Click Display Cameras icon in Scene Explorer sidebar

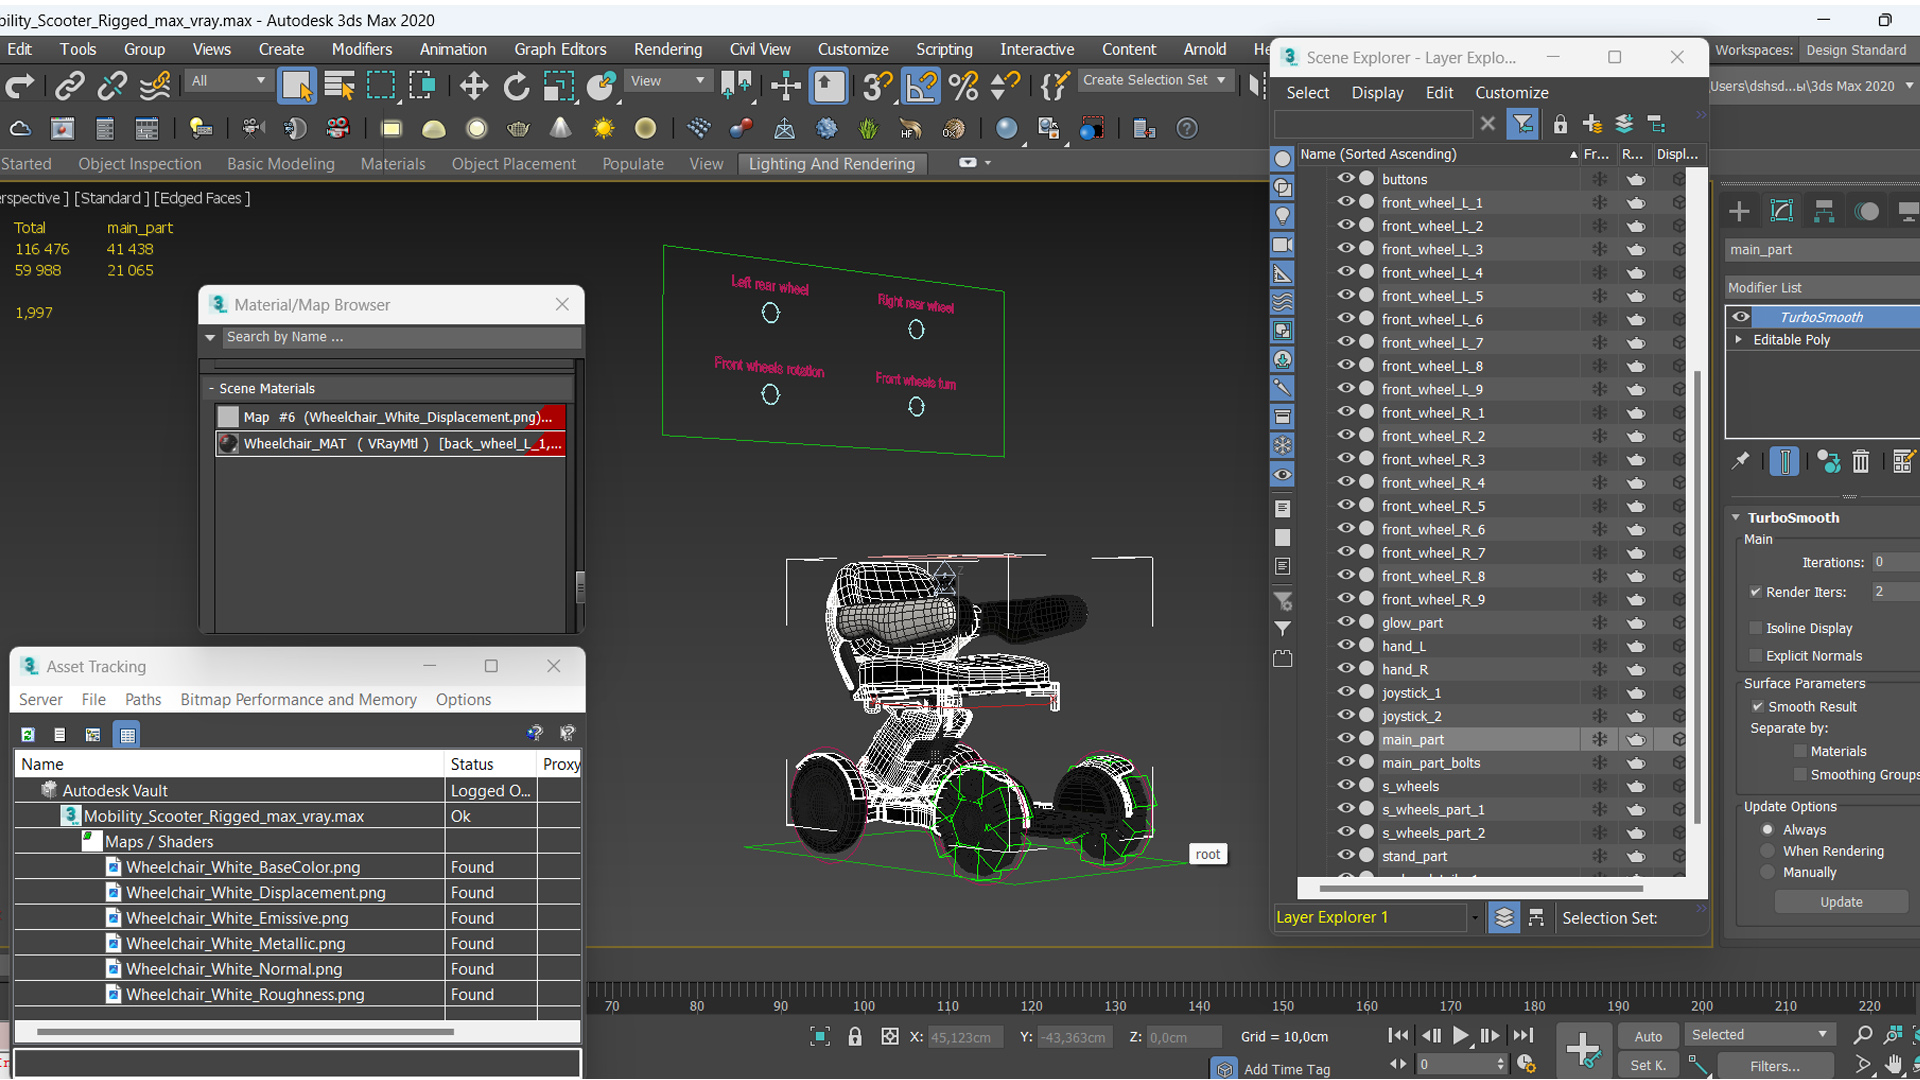click(x=1282, y=245)
